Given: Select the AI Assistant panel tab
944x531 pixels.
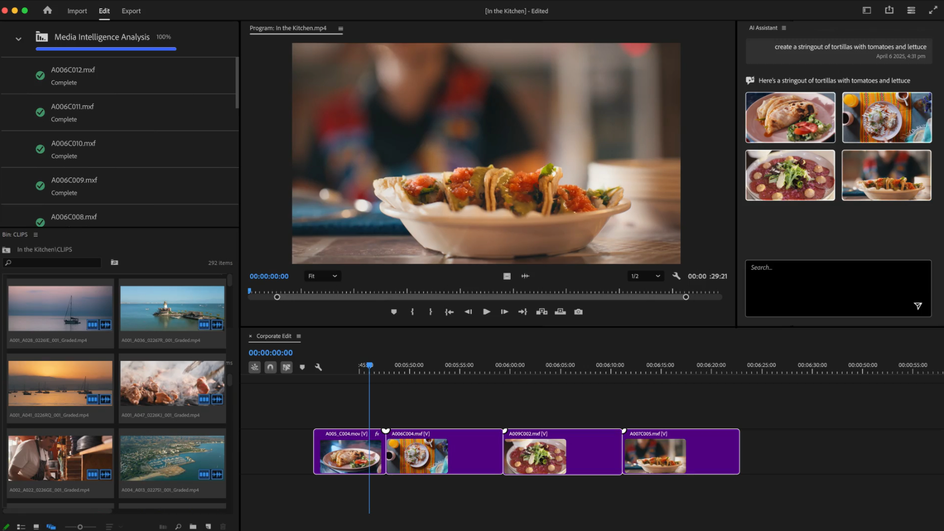Looking at the screenshot, I should [x=763, y=28].
